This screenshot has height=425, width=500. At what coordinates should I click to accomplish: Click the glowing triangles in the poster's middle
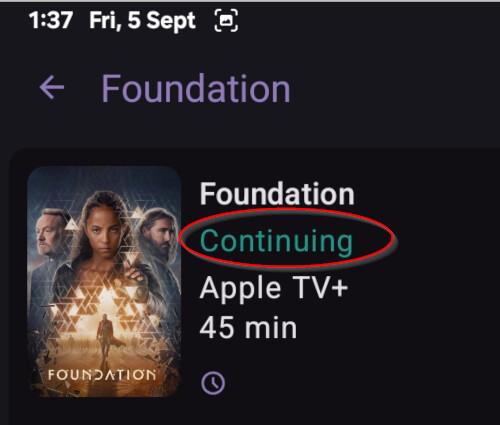click(103, 300)
